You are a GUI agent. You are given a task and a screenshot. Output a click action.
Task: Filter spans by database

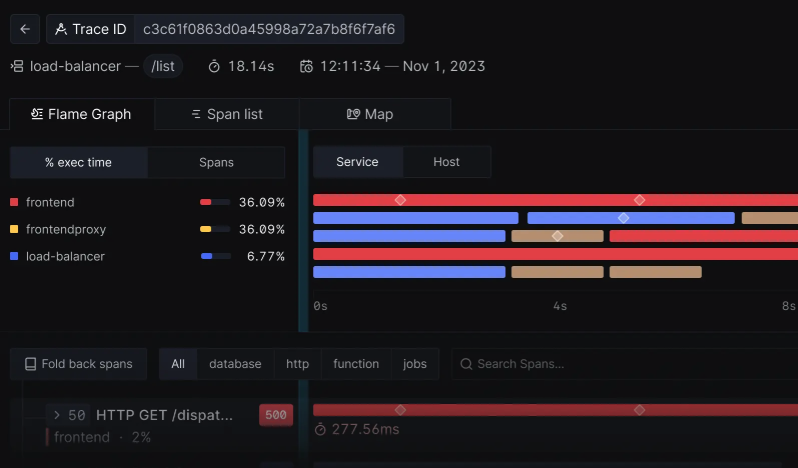[x=235, y=364]
